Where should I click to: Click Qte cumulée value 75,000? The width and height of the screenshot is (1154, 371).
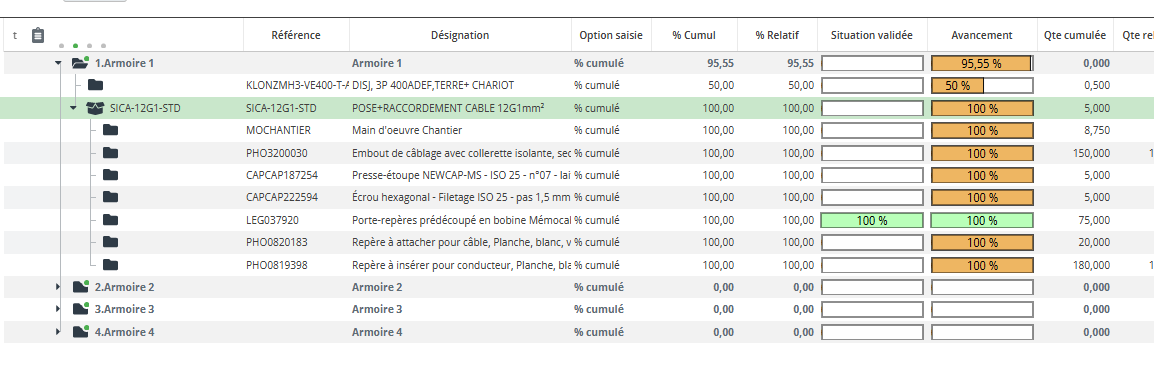pyautogui.click(x=1094, y=220)
